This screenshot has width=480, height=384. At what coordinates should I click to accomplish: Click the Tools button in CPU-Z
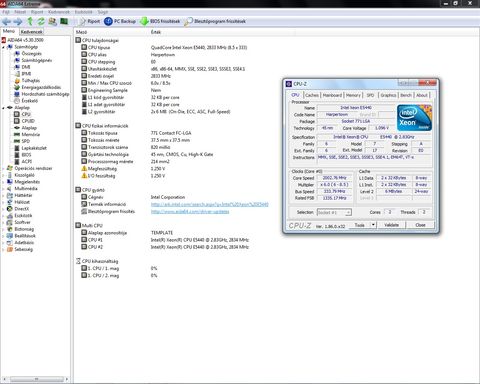coord(359,225)
